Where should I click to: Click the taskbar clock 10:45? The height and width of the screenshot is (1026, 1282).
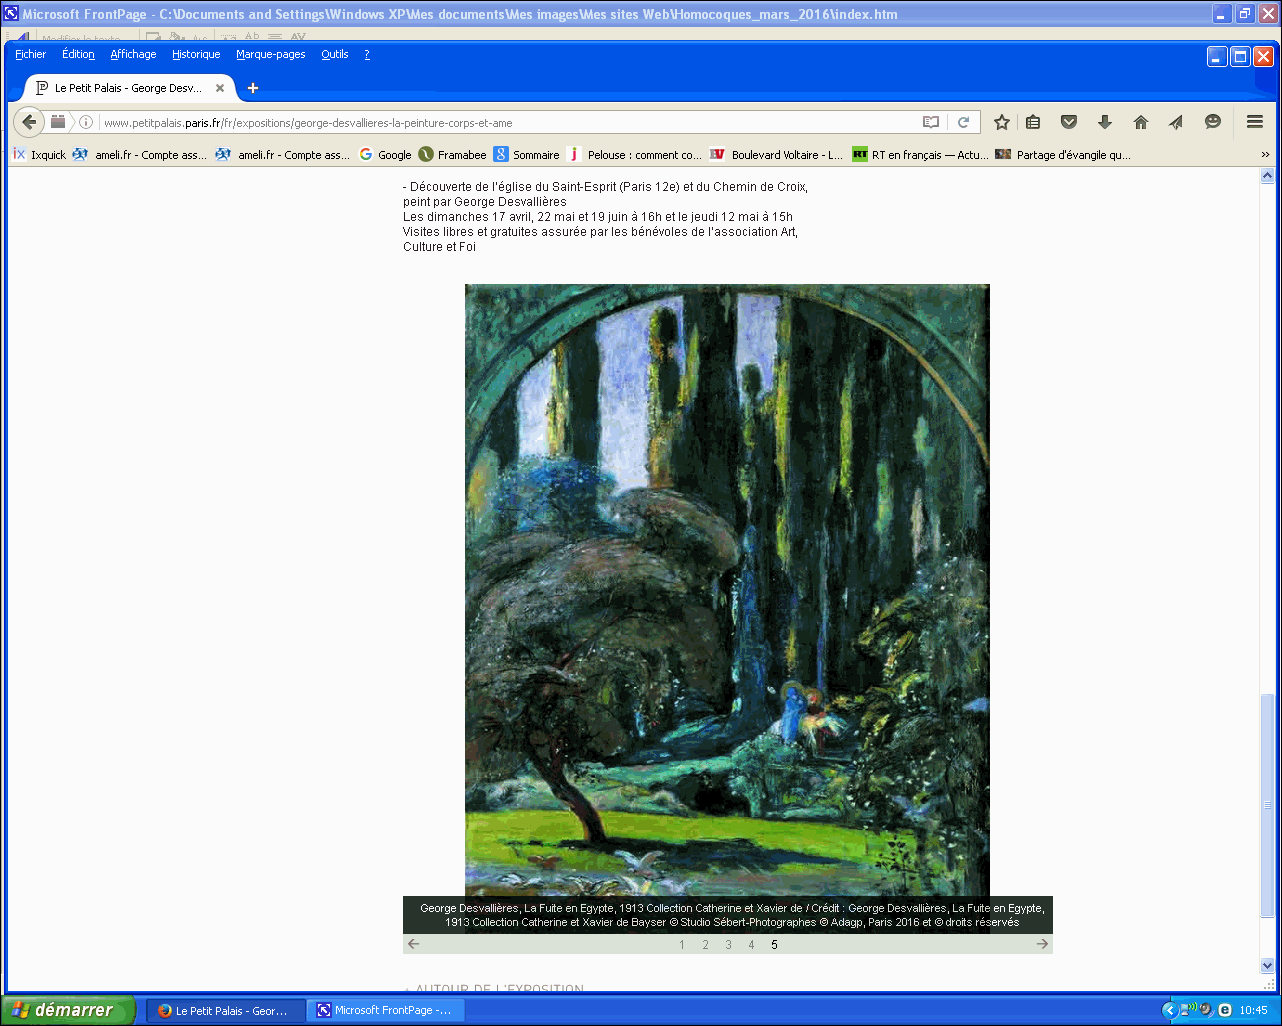1253,1010
